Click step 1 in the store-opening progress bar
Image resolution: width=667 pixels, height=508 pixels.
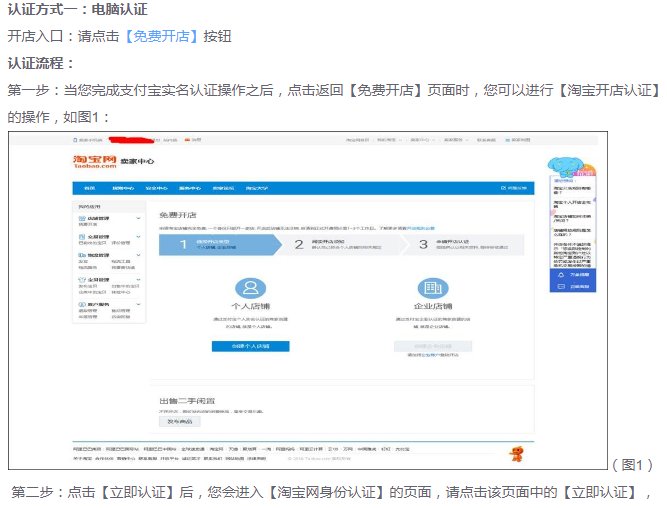click(x=220, y=244)
